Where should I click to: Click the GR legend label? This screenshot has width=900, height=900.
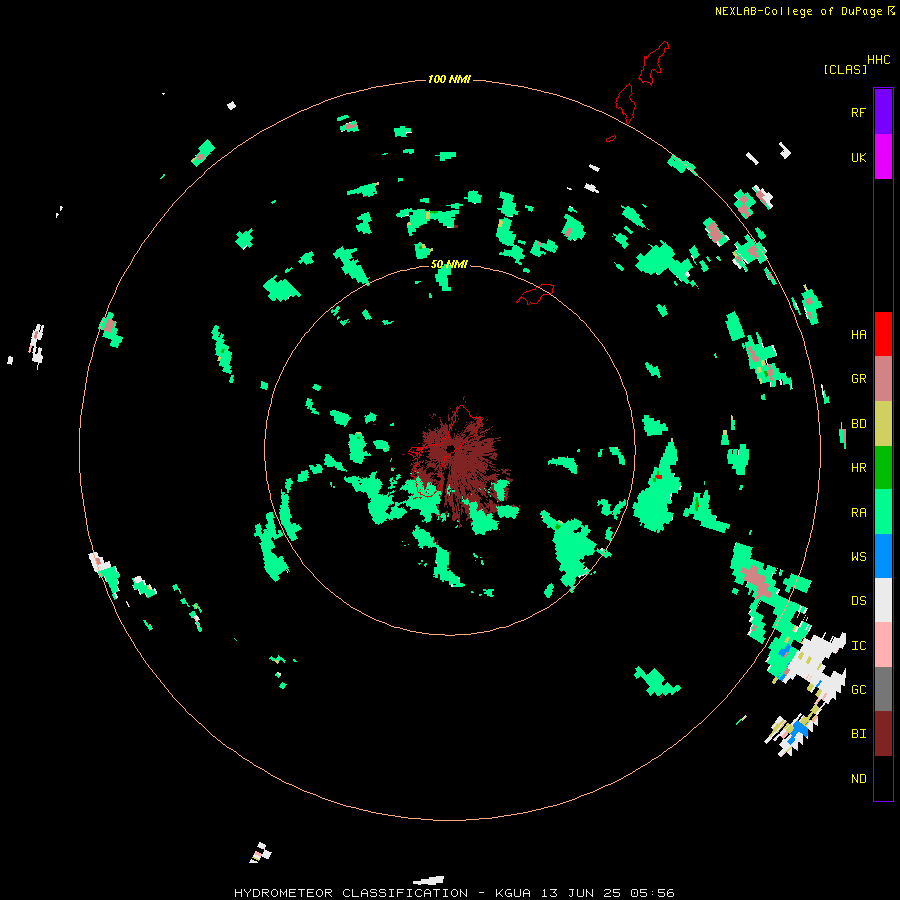858,379
